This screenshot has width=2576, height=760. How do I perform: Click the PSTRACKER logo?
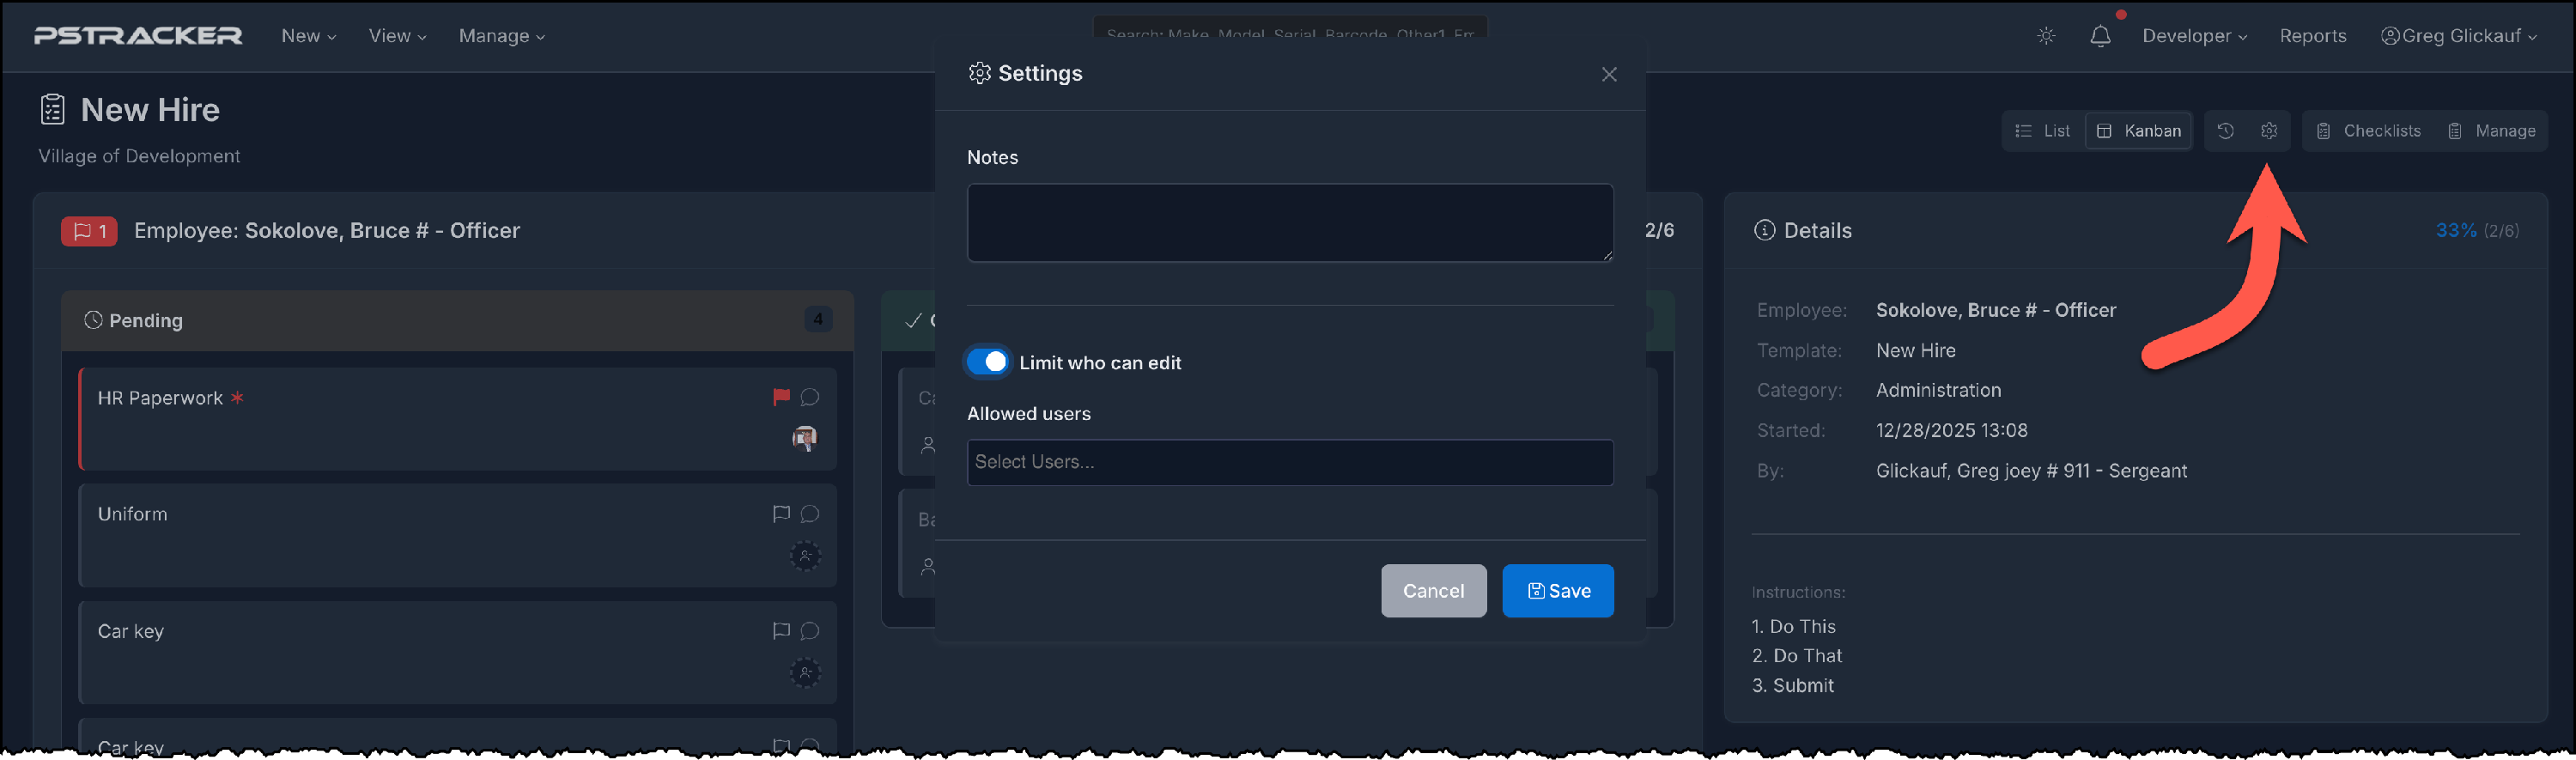coord(138,36)
